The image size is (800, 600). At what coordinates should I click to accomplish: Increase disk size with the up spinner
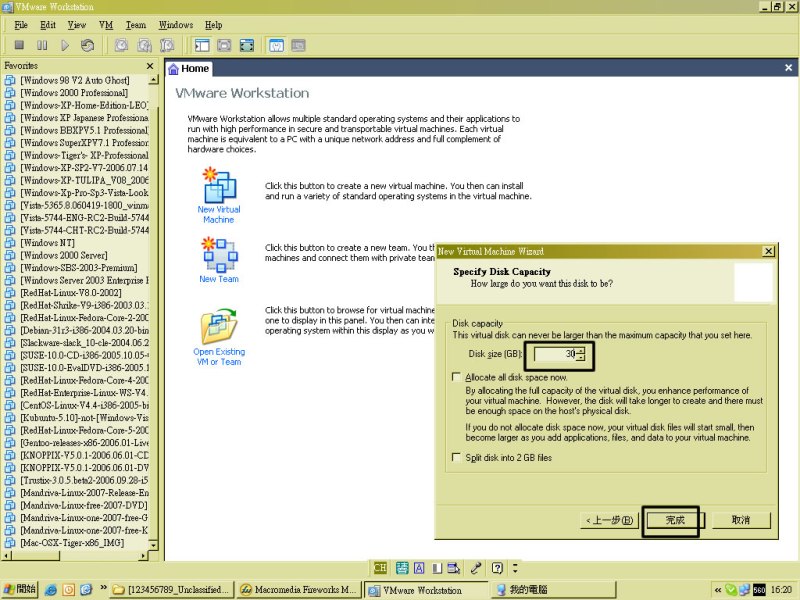pyautogui.click(x=581, y=350)
